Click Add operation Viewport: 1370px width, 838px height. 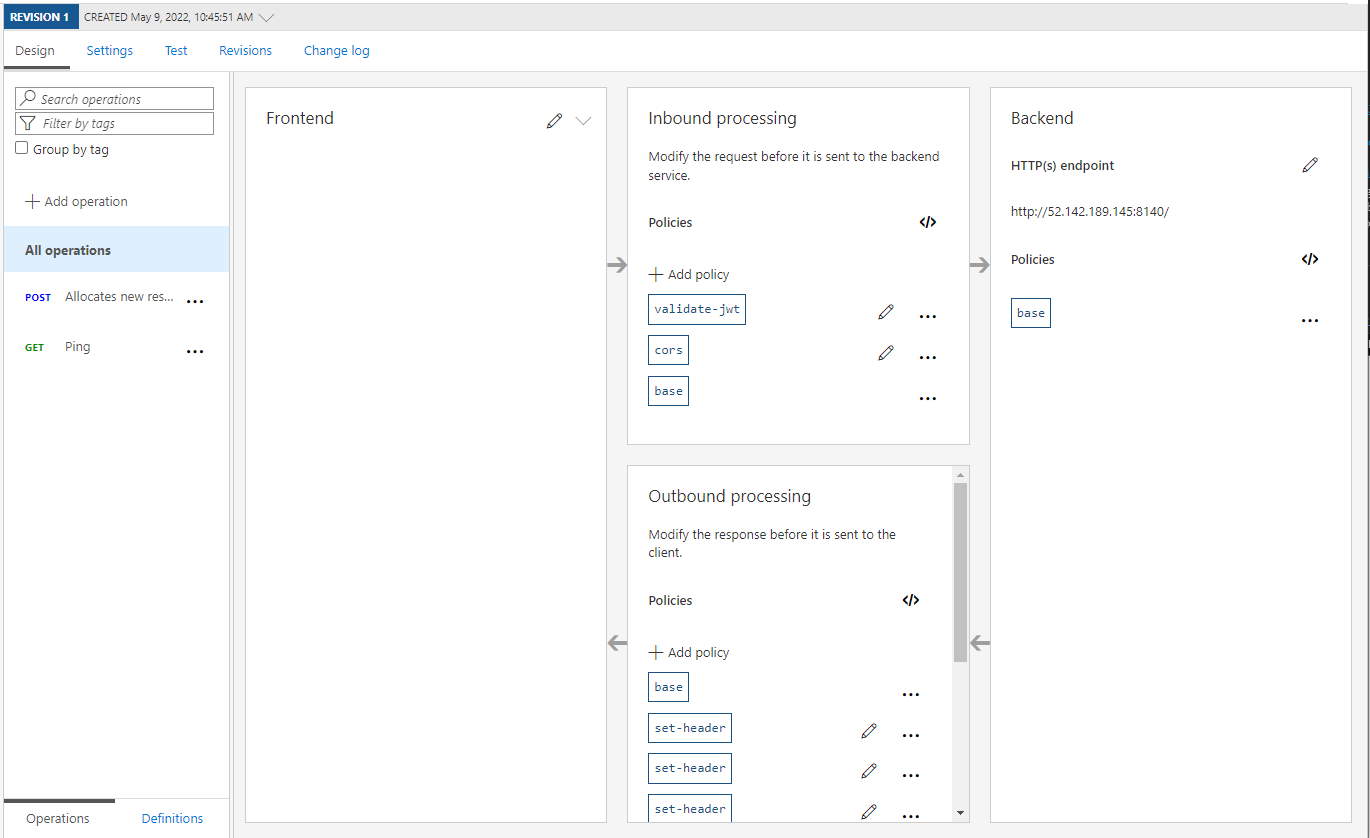point(77,202)
